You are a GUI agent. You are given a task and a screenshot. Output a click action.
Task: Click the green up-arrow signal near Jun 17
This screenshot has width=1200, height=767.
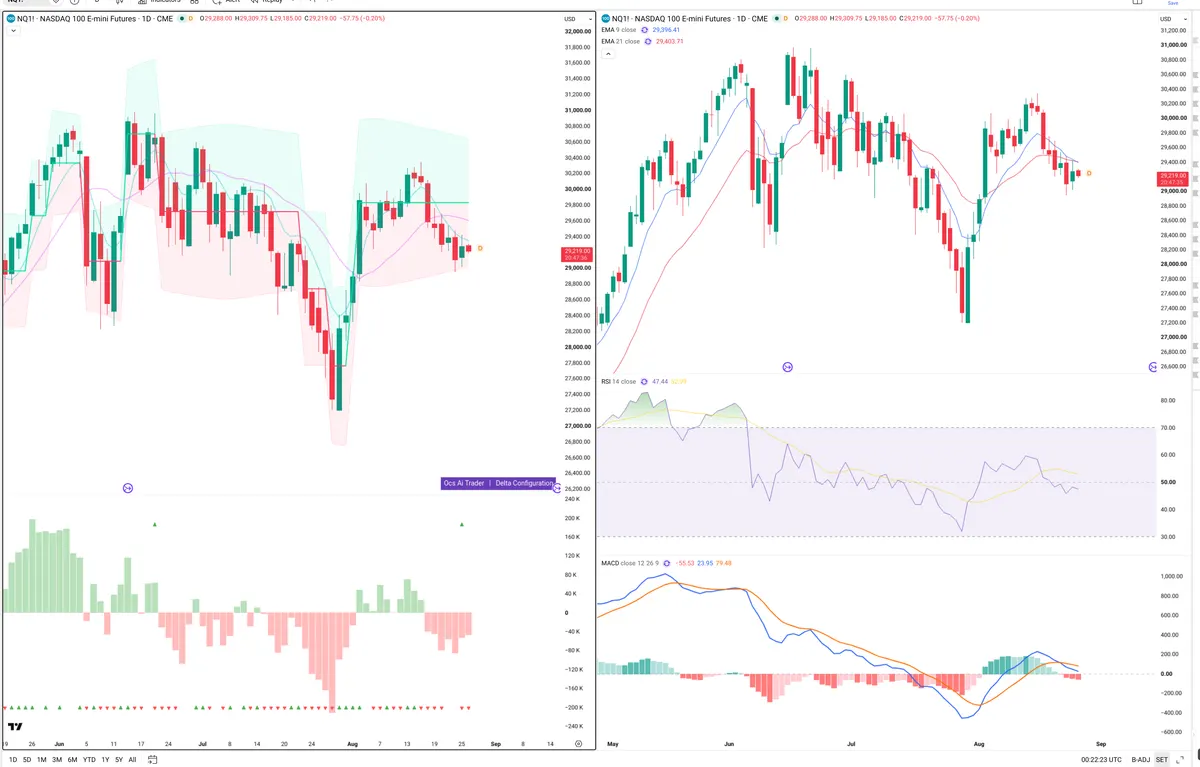click(x=155, y=524)
